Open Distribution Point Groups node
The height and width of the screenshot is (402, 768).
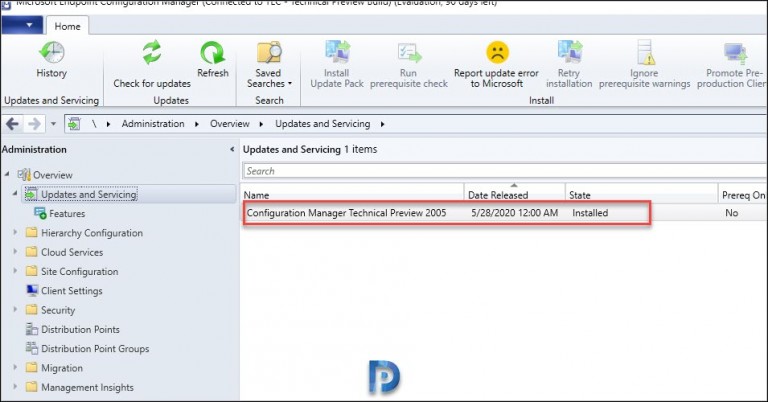click(95, 349)
